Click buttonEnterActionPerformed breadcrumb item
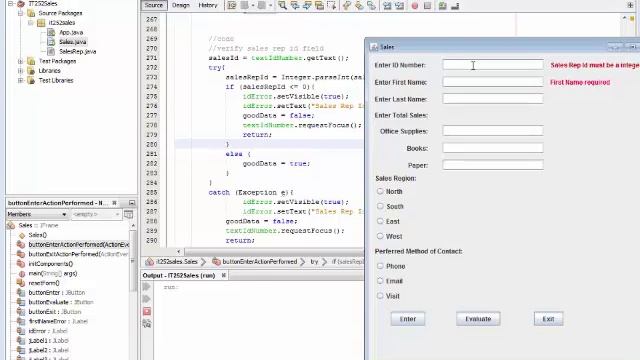640x360 pixels. point(256,262)
